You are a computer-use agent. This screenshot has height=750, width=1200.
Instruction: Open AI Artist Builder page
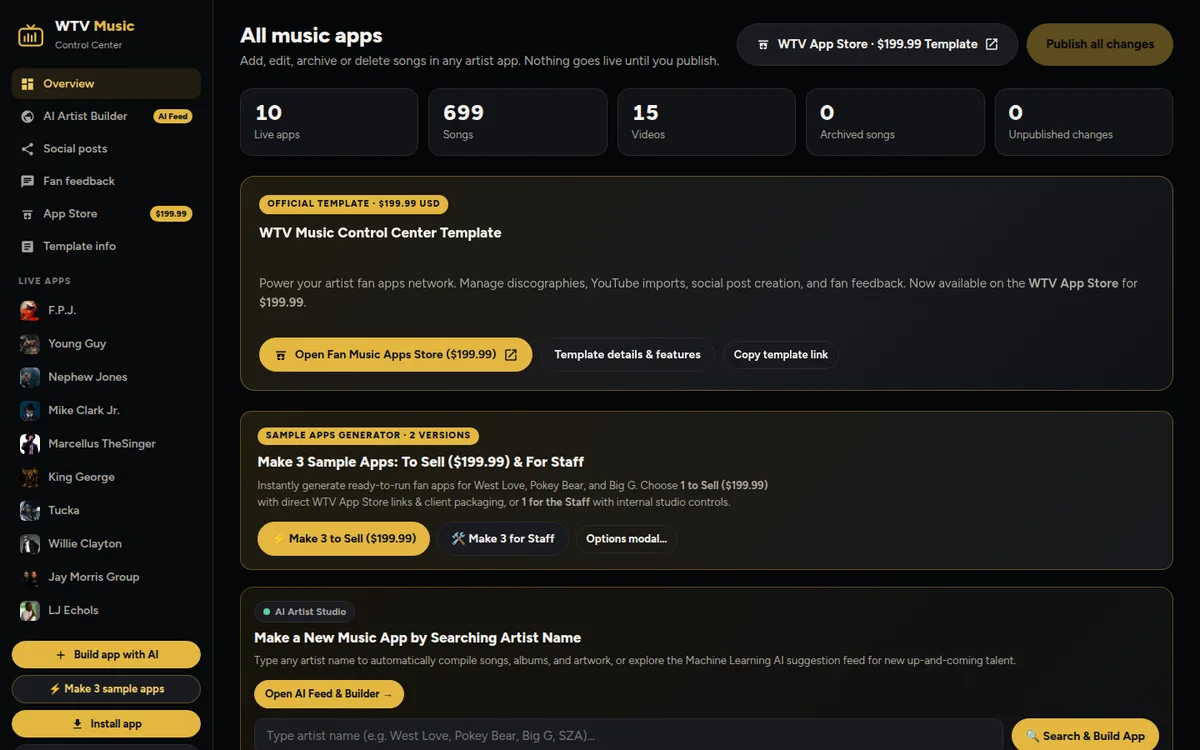(x=106, y=116)
